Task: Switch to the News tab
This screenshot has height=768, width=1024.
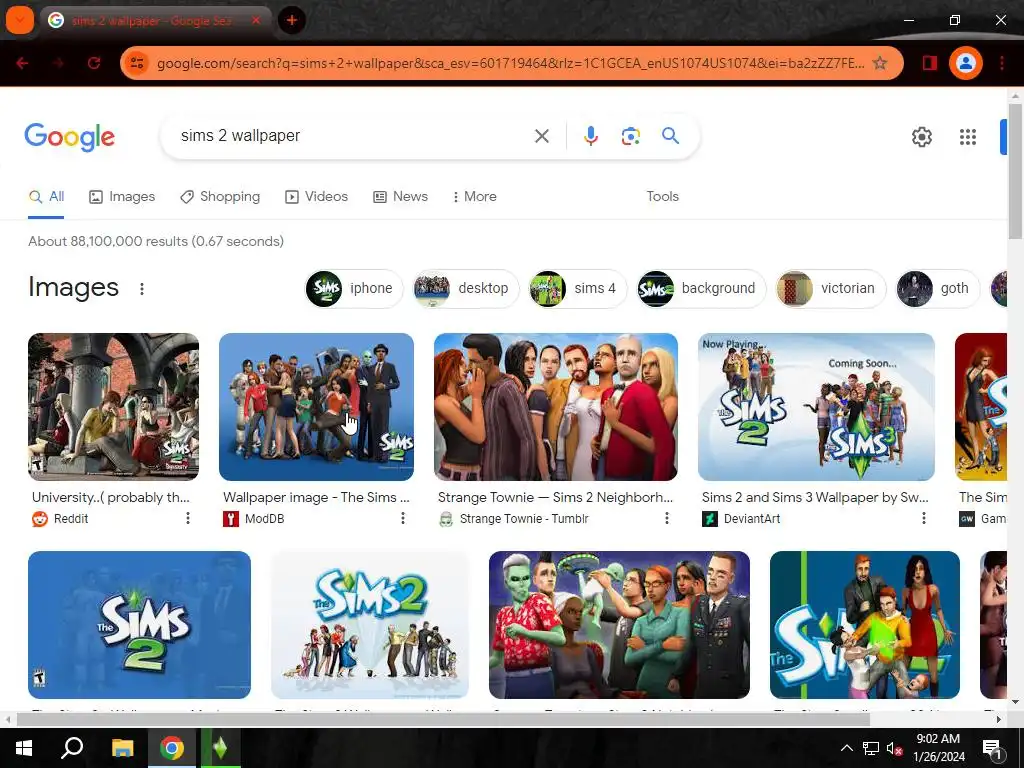Action: coord(400,197)
